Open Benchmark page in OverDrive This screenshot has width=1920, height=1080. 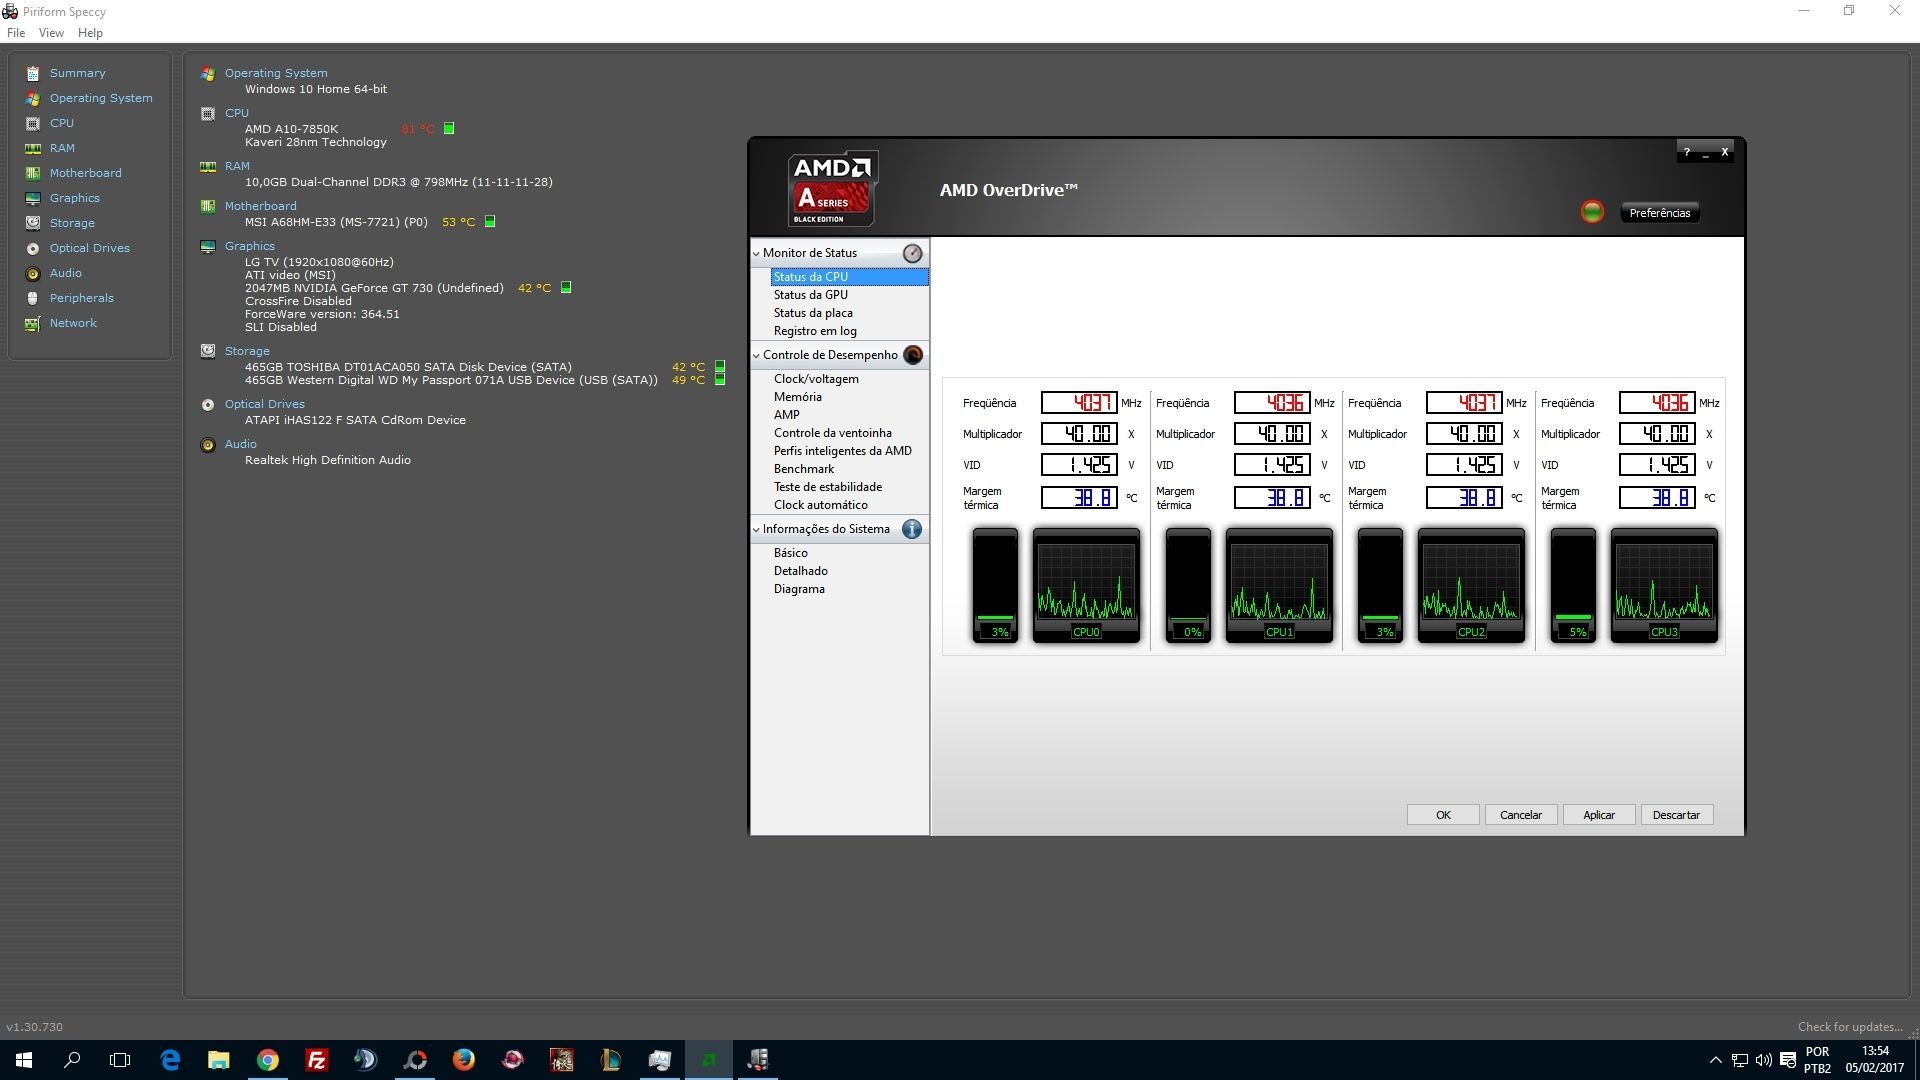pyautogui.click(x=804, y=469)
